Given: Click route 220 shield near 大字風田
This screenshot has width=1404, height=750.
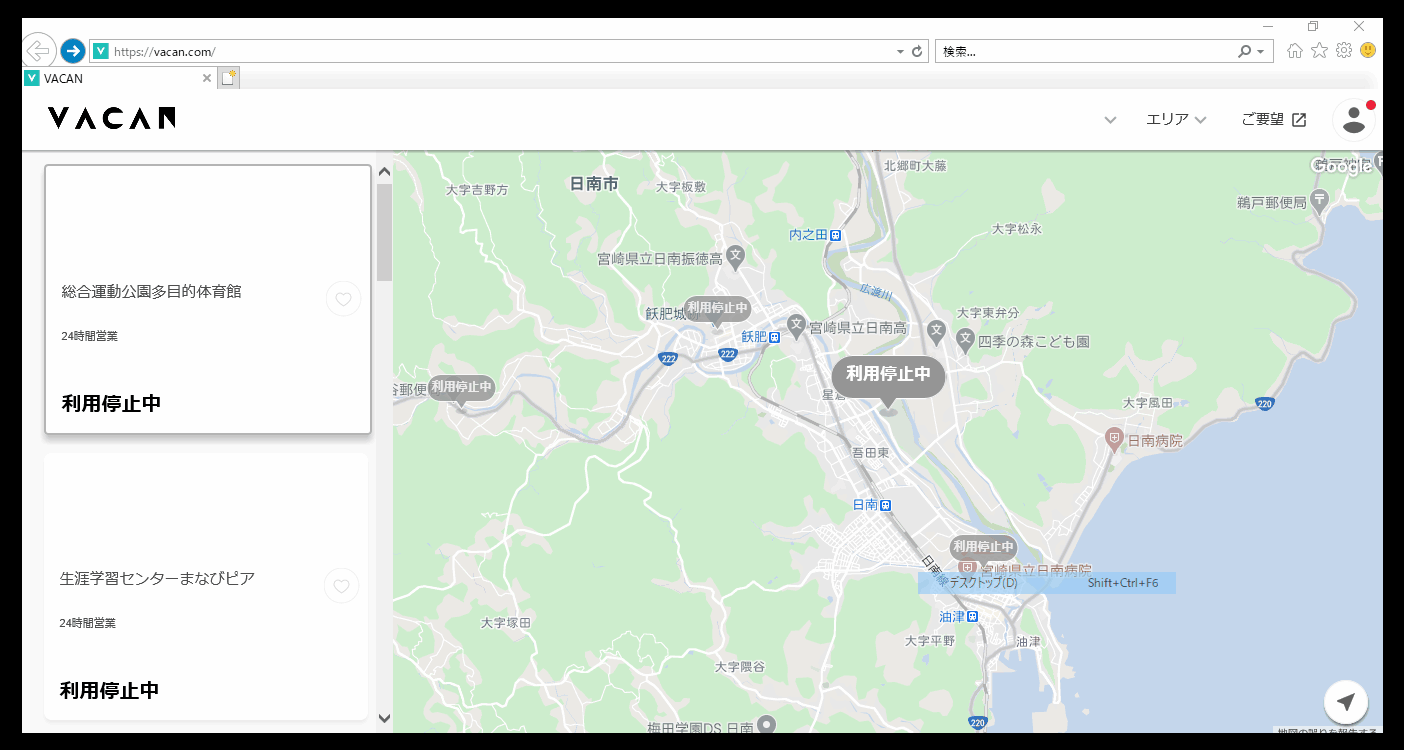Looking at the screenshot, I should click(1265, 404).
